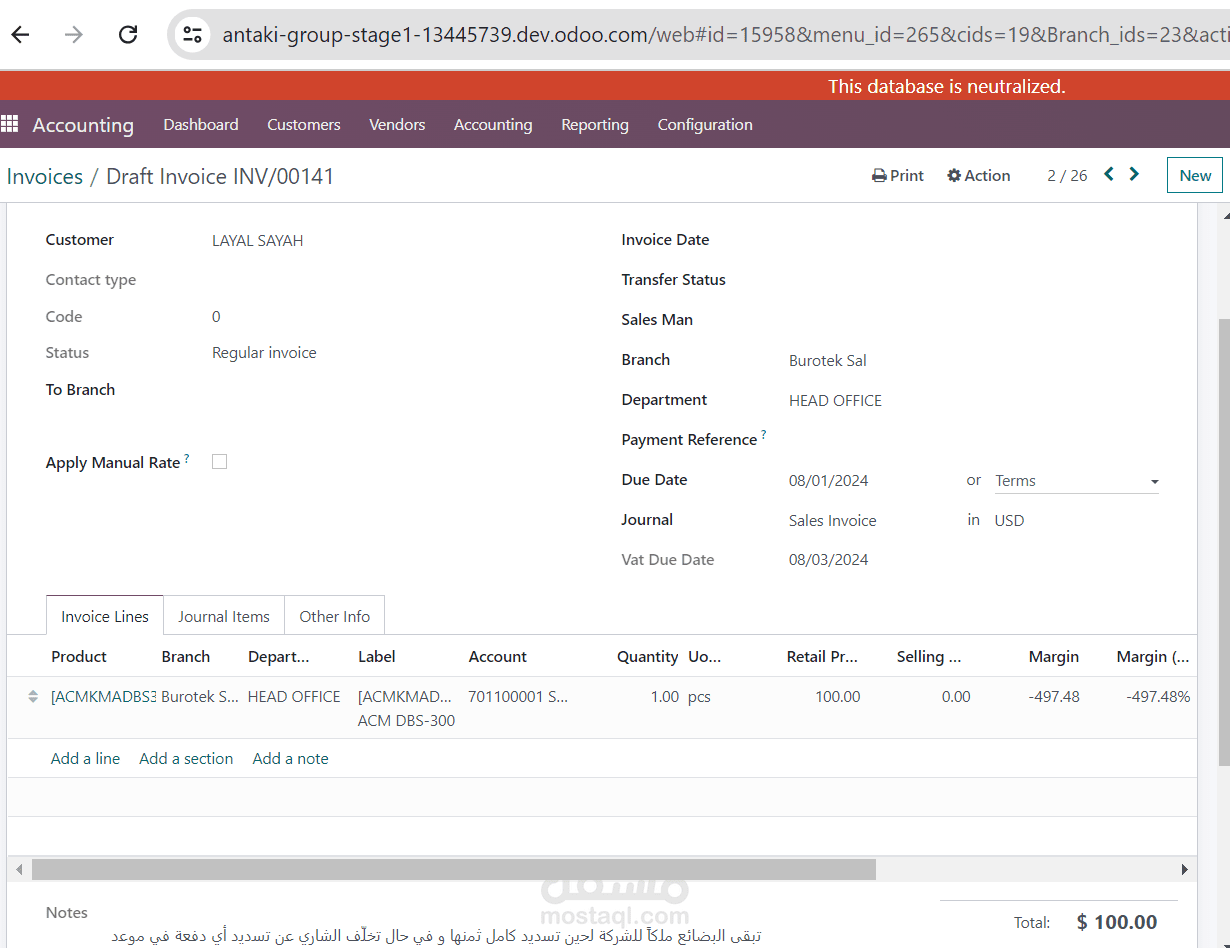Open Payment Reference help tooltip

pos(764,435)
